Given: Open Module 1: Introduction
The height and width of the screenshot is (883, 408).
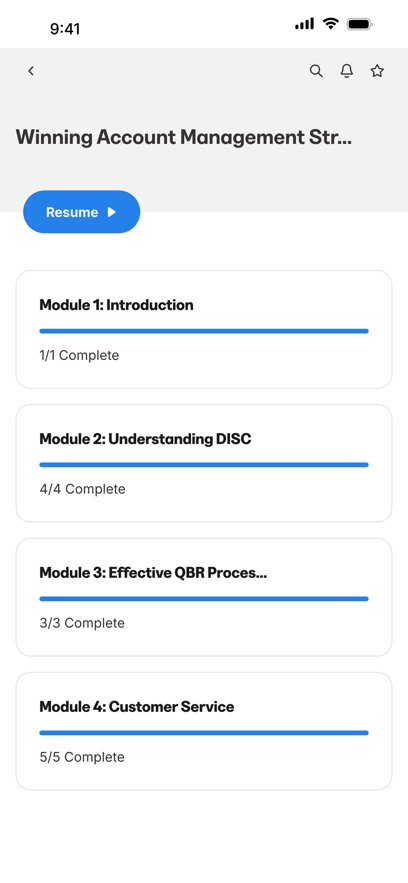Looking at the screenshot, I should pos(204,329).
